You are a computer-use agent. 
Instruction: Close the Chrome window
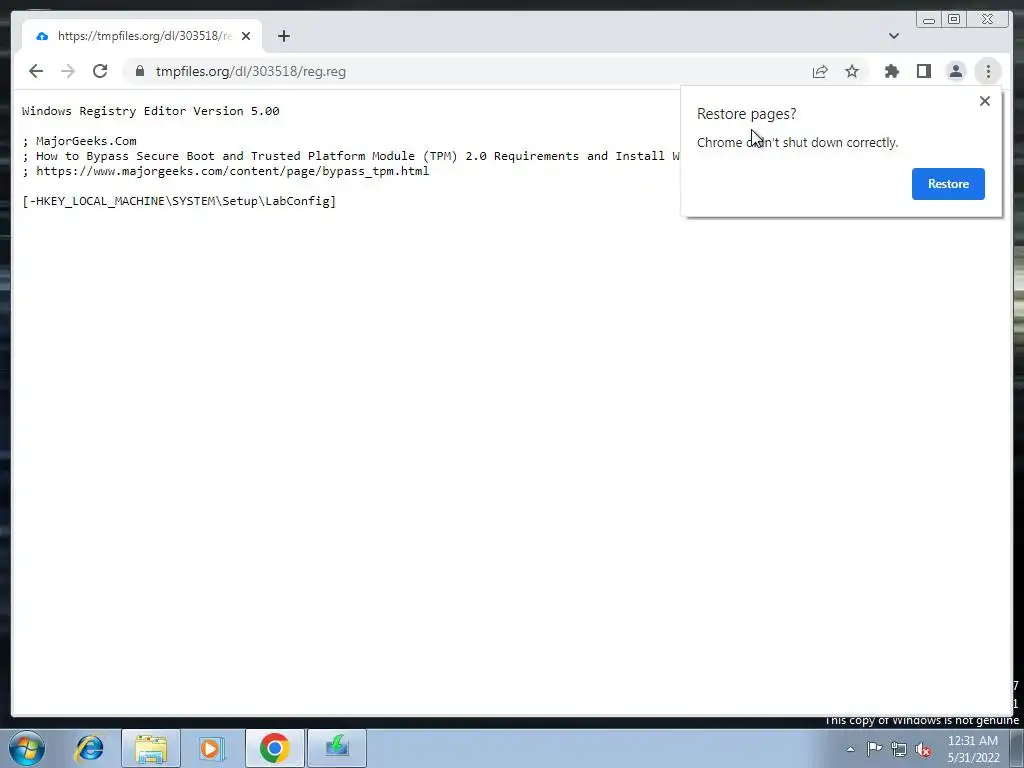pos(987,20)
